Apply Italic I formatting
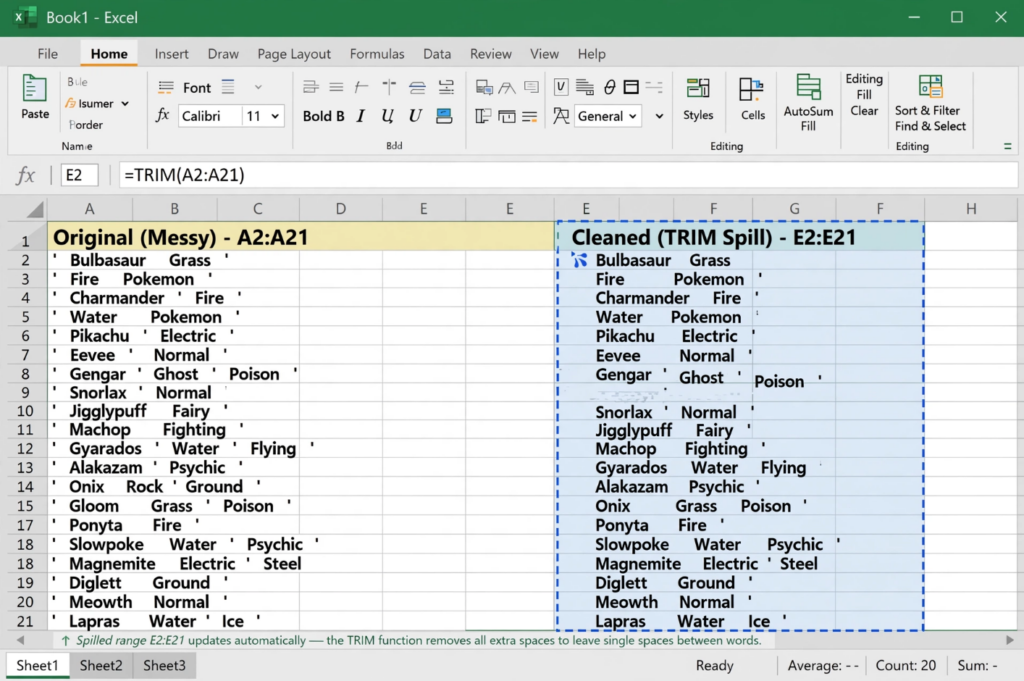The image size is (1024, 681). click(360, 116)
